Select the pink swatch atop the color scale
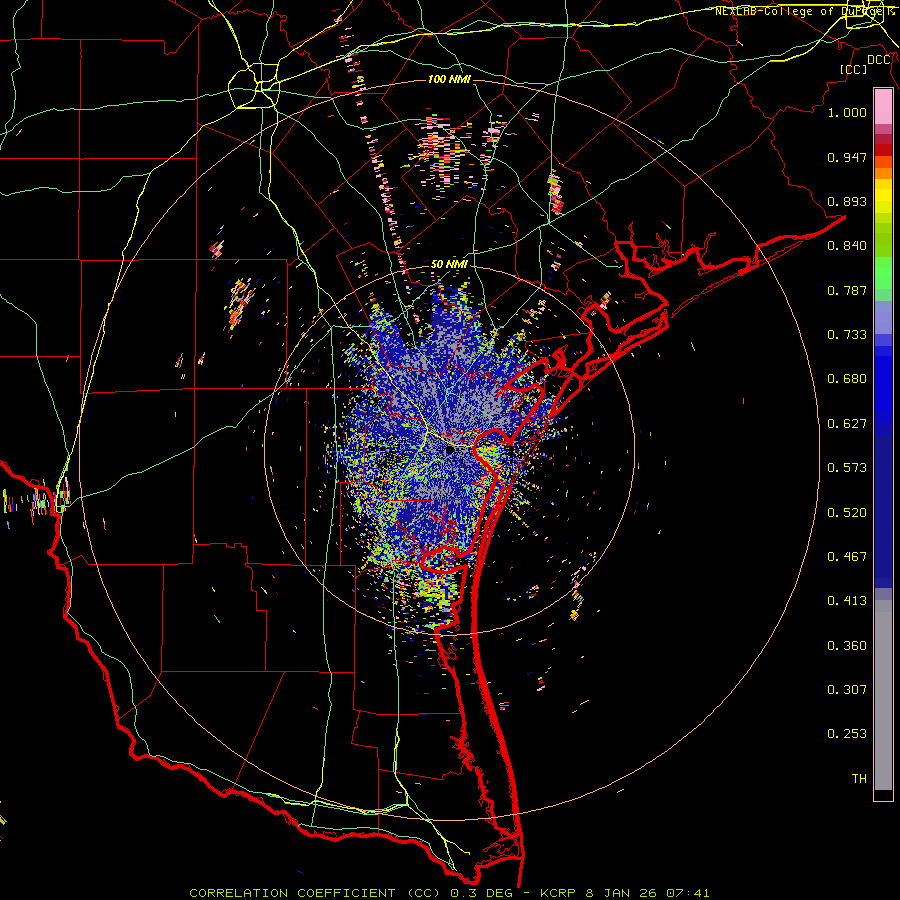 (x=883, y=106)
